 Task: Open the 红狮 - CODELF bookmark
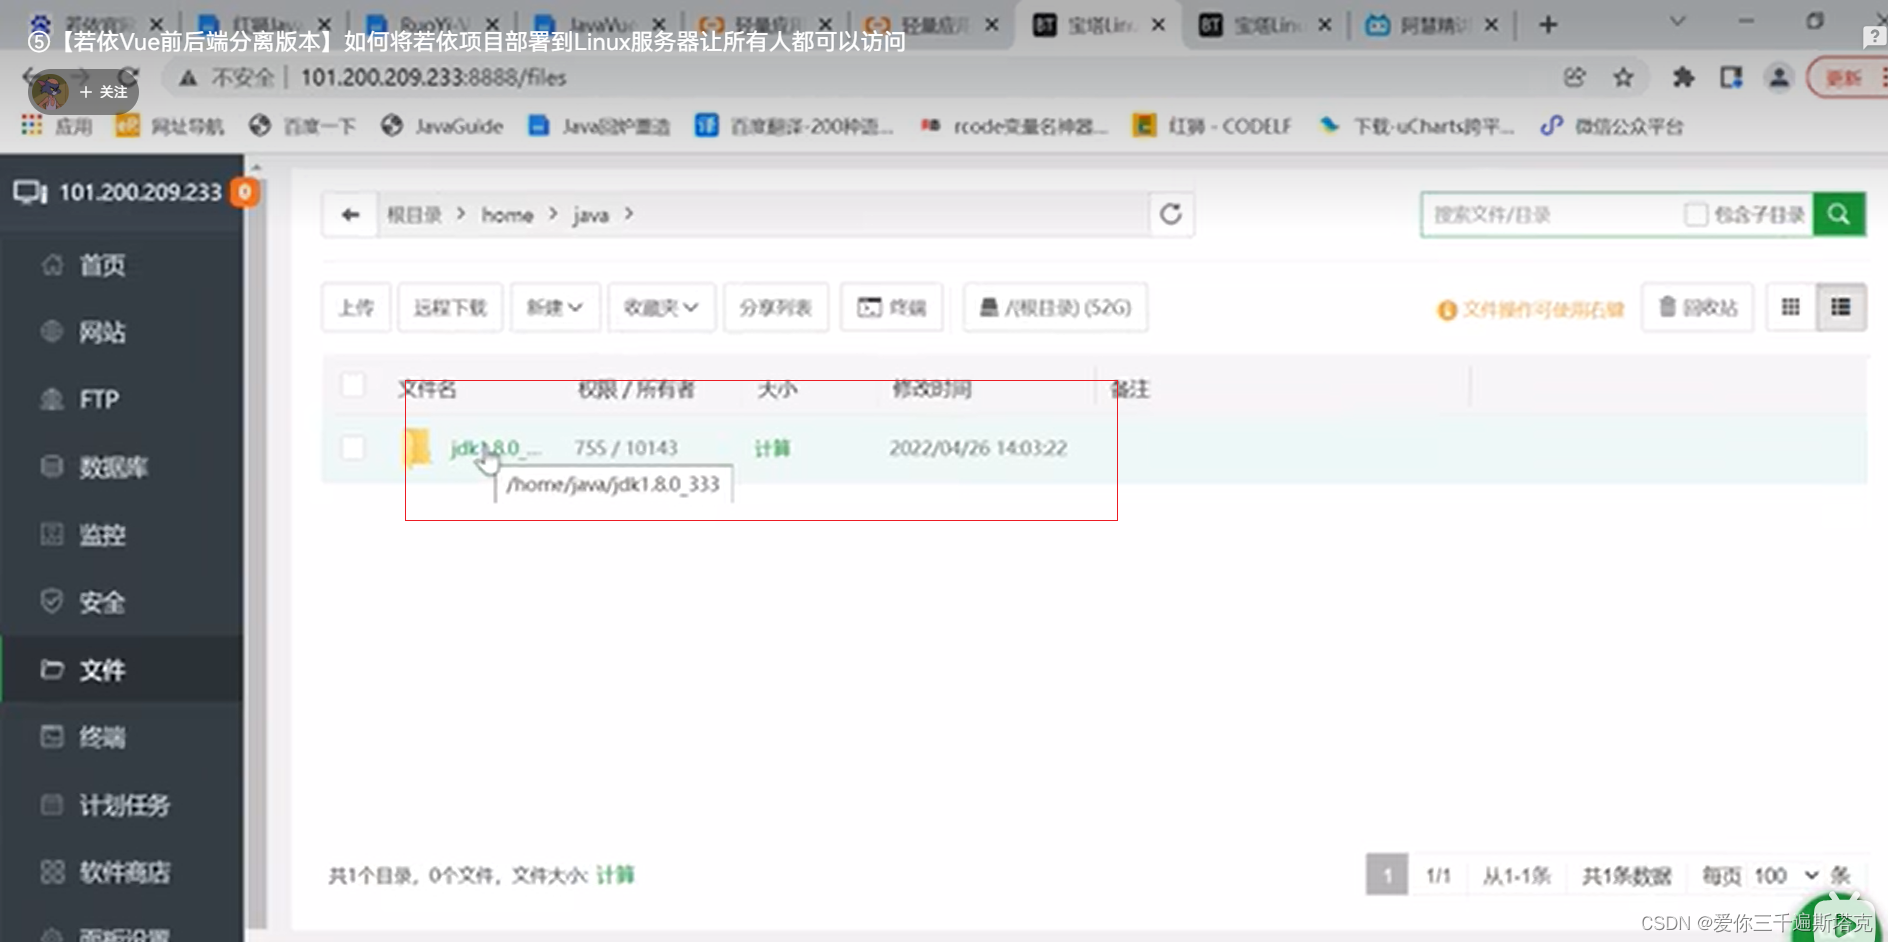[1212, 126]
